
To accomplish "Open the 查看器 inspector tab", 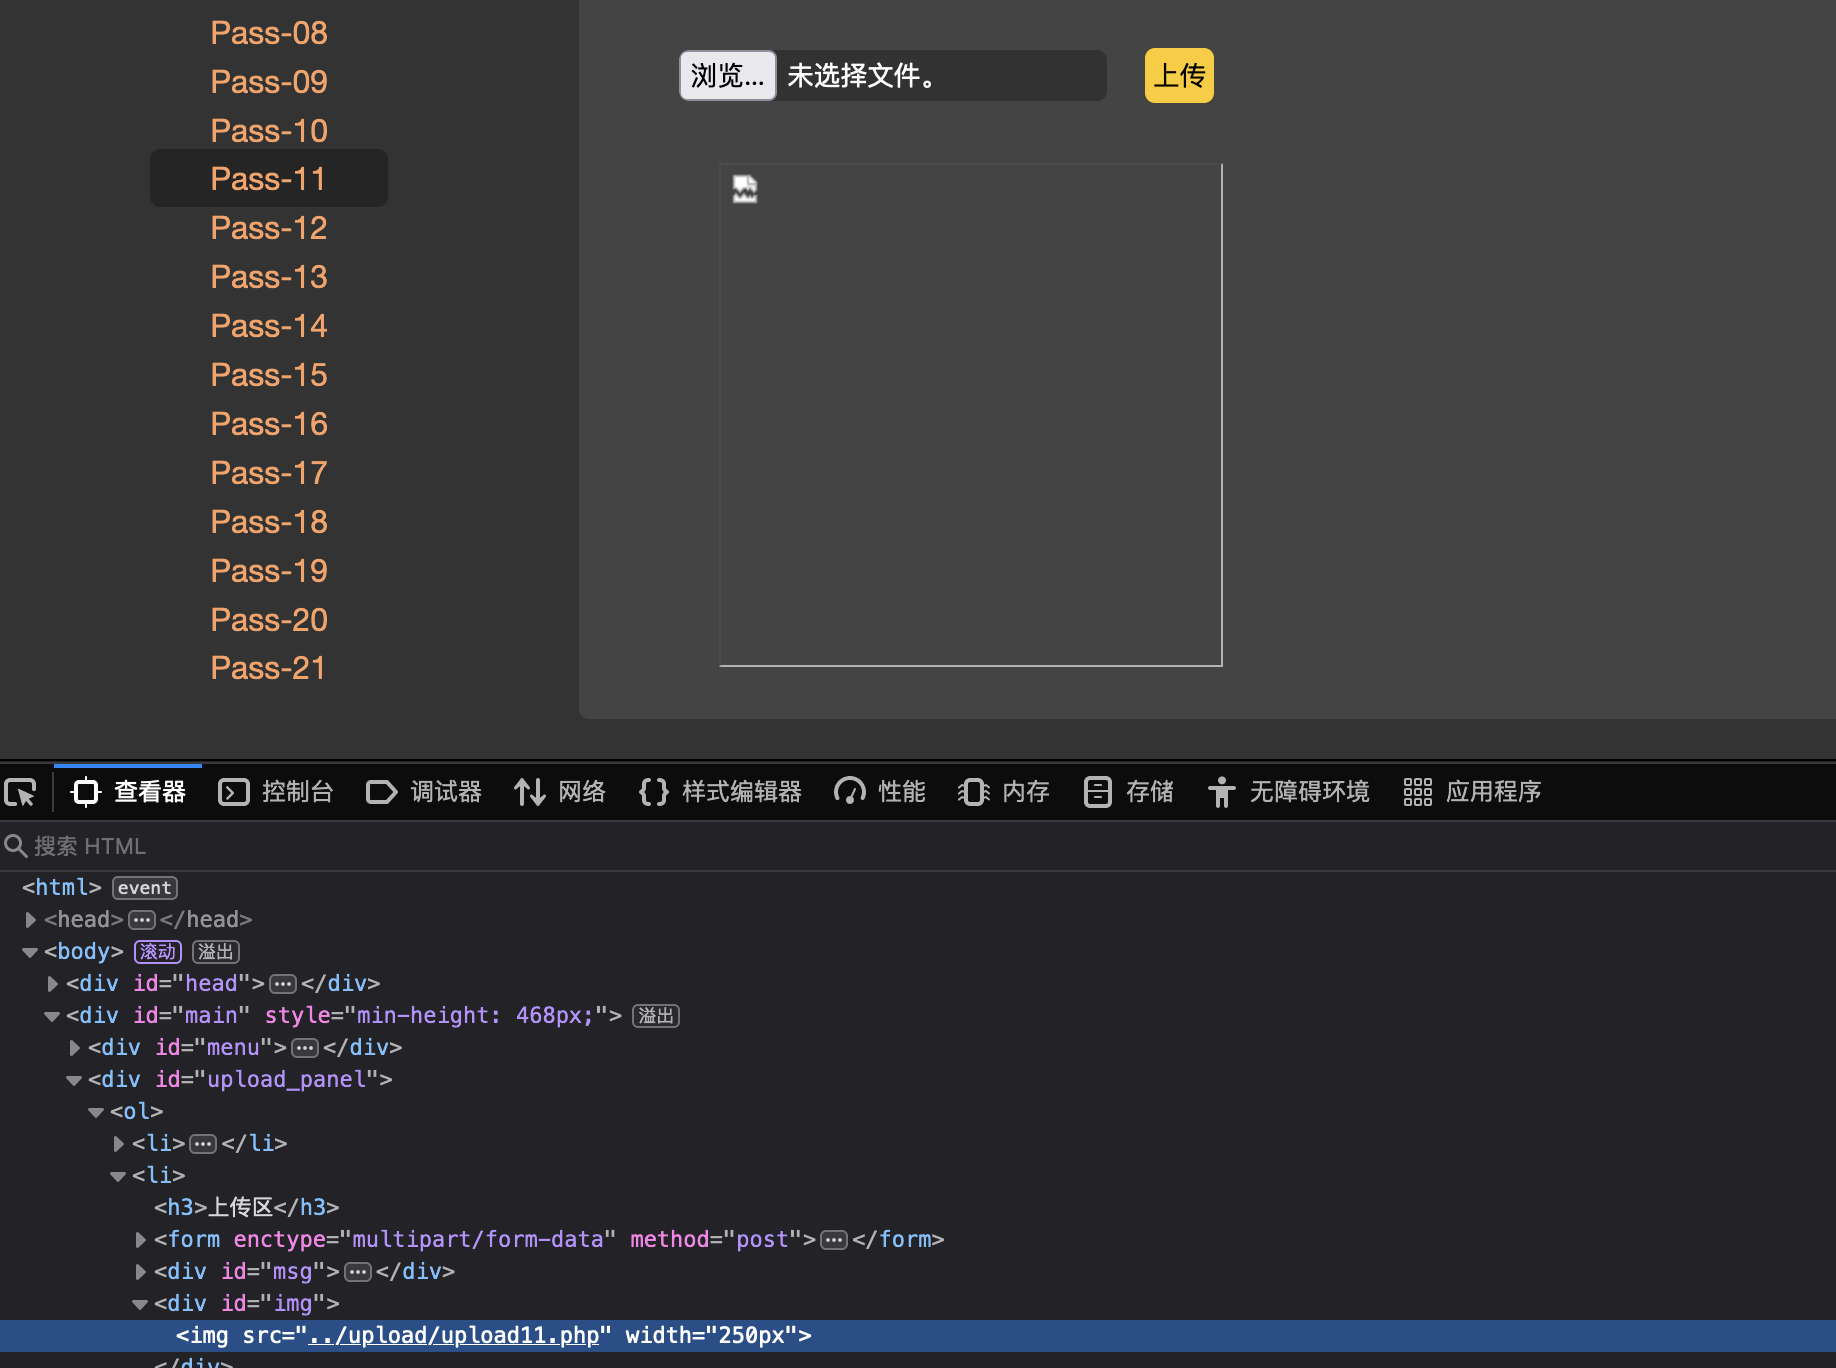I will pos(128,792).
